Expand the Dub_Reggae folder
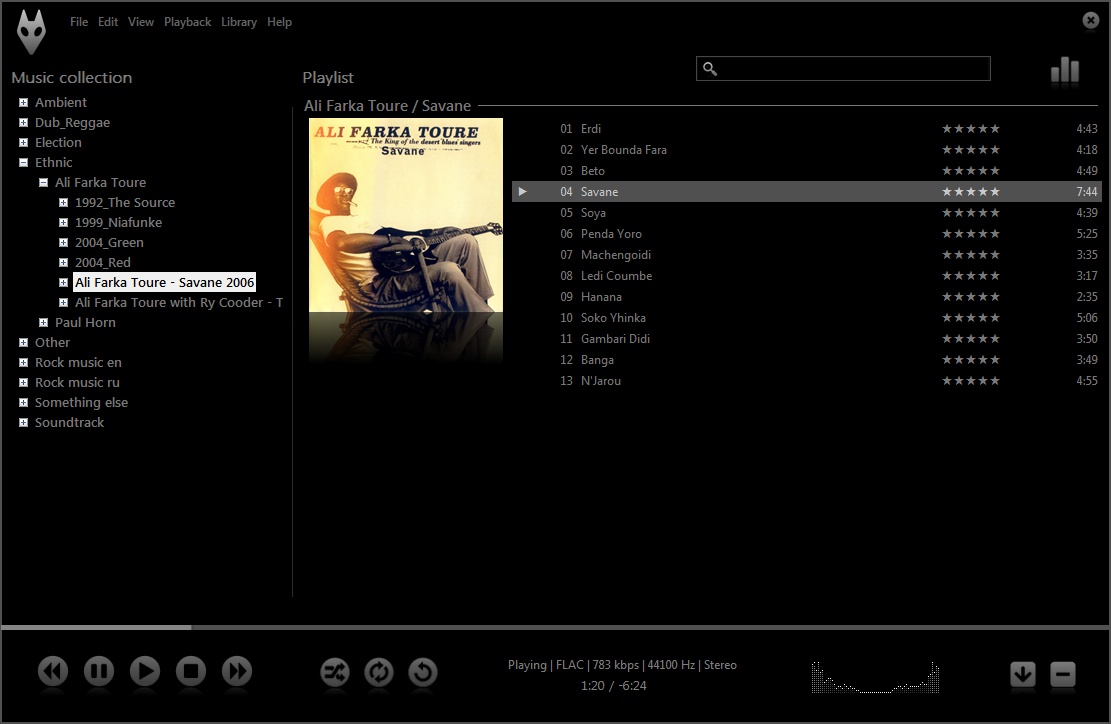 point(23,123)
